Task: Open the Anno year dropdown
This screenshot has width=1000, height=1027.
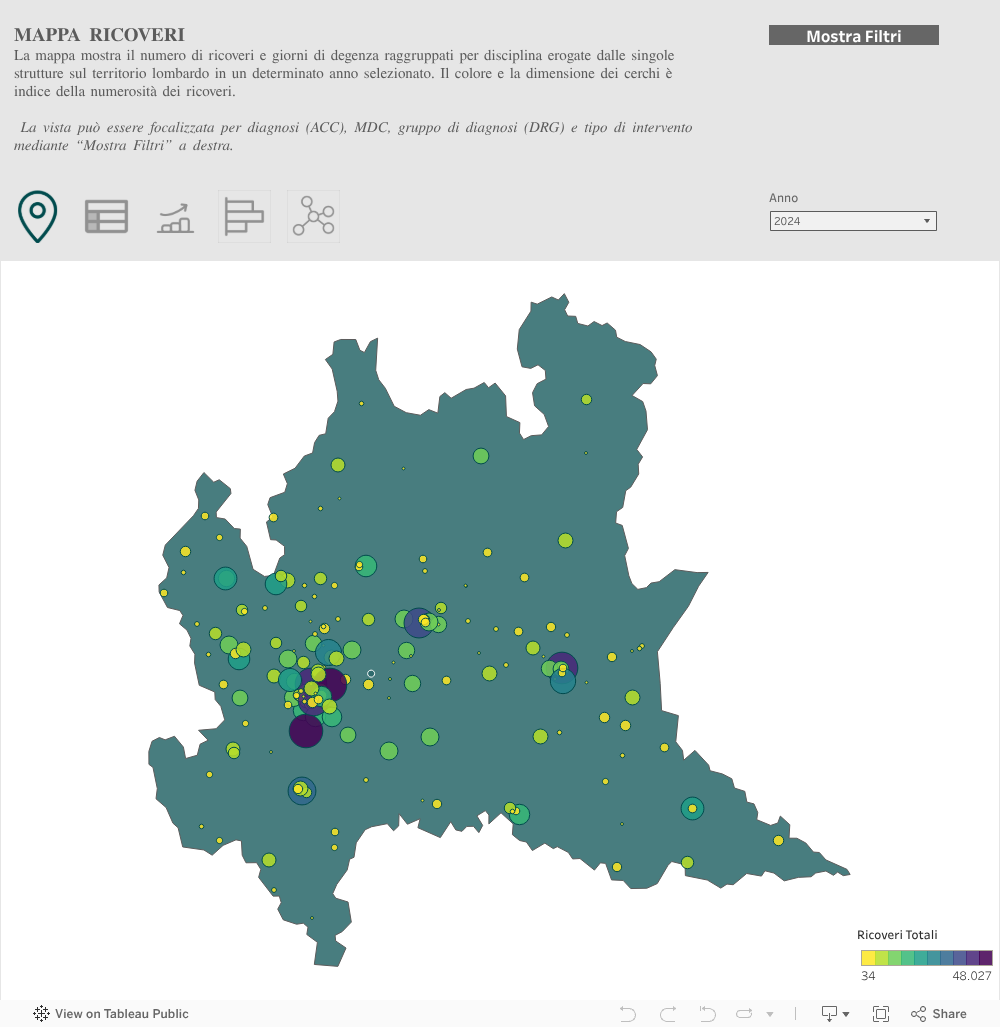Action: (x=853, y=221)
